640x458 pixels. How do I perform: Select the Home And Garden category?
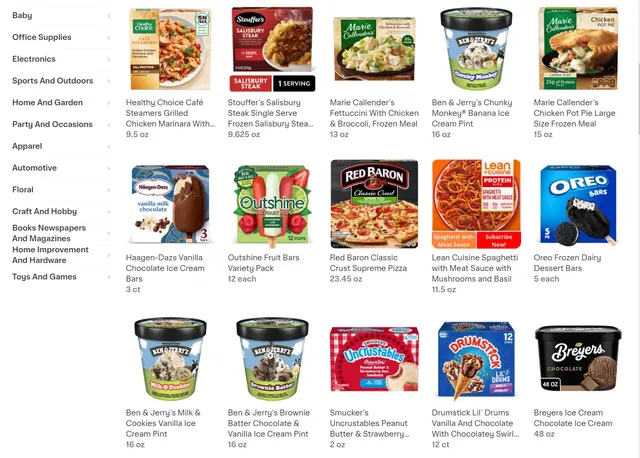point(47,102)
